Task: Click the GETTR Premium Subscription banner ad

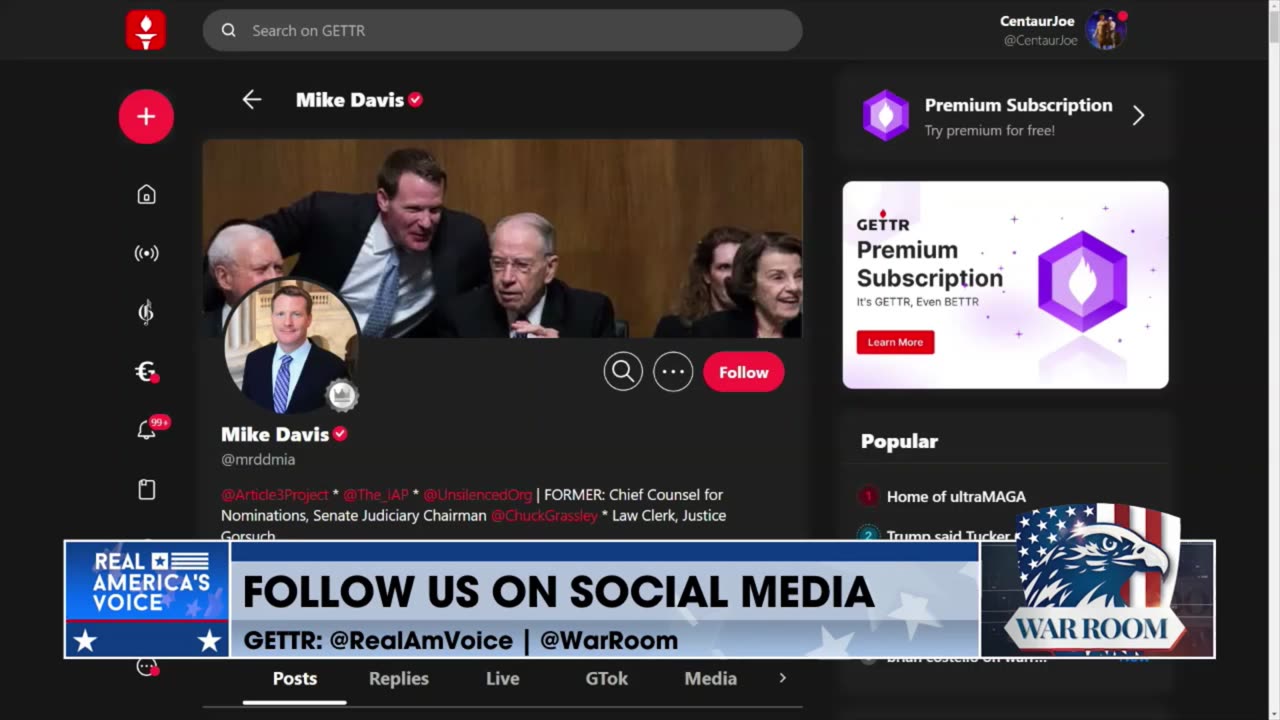Action: click(x=1006, y=285)
